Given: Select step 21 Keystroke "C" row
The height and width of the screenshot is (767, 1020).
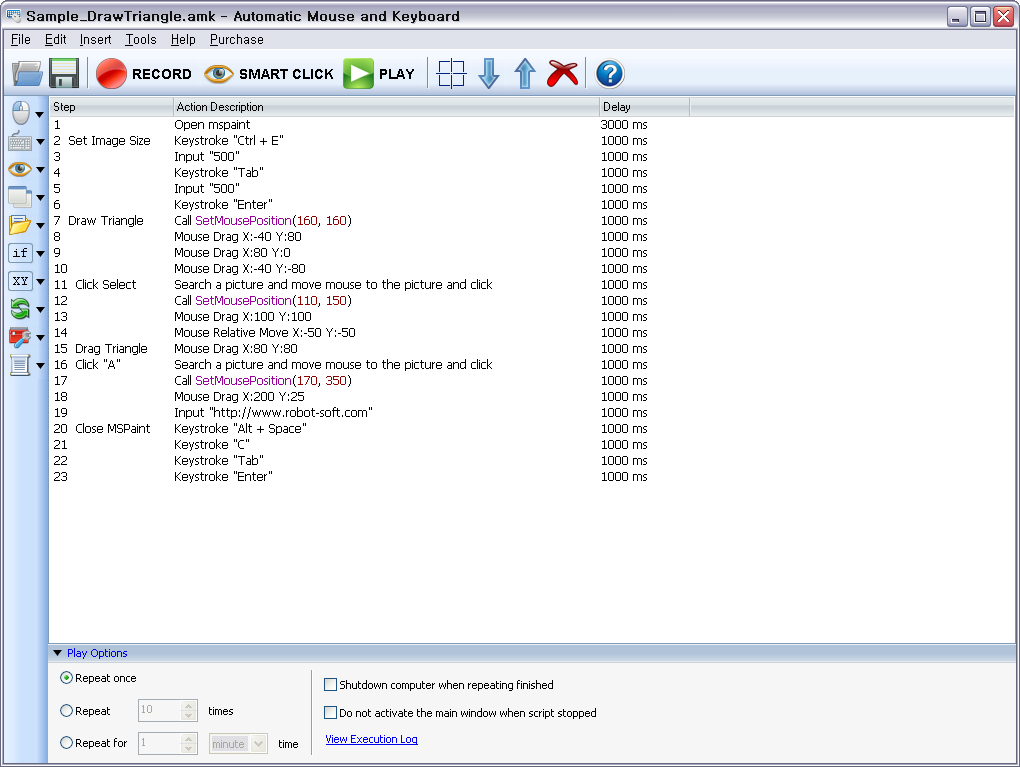Looking at the screenshot, I should coord(531,445).
